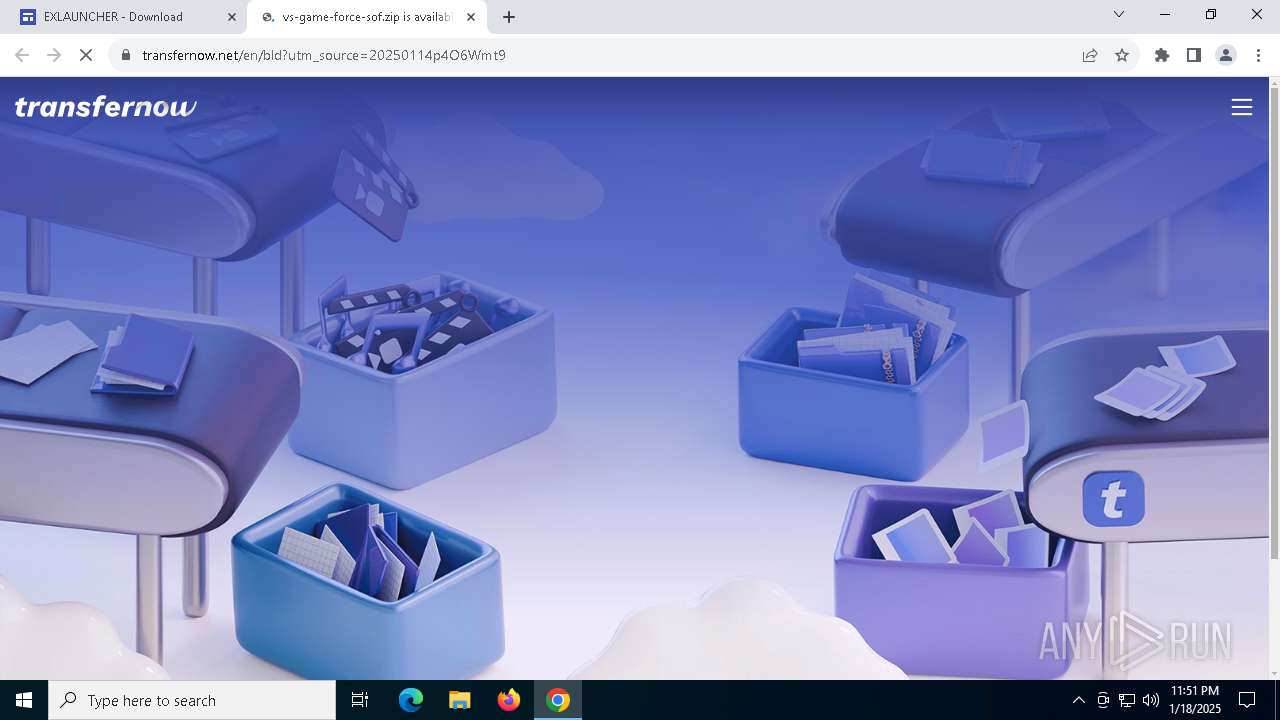Open the Chrome profile avatar

click(1226, 55)
